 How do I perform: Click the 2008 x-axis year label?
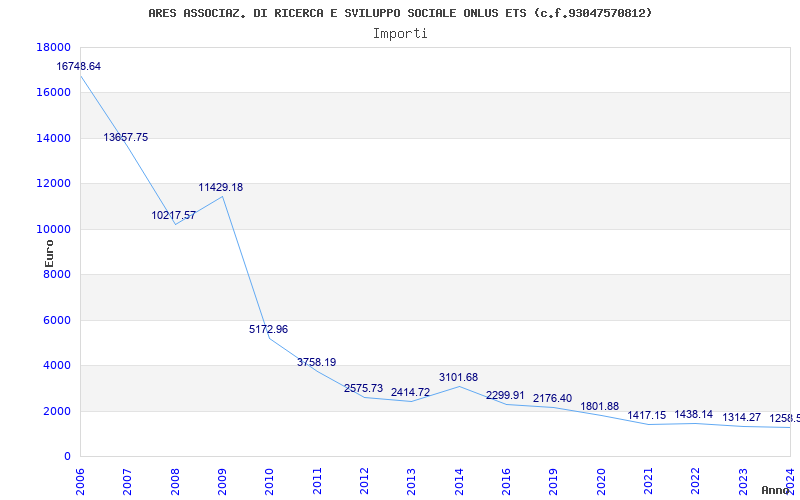[175, 482]
